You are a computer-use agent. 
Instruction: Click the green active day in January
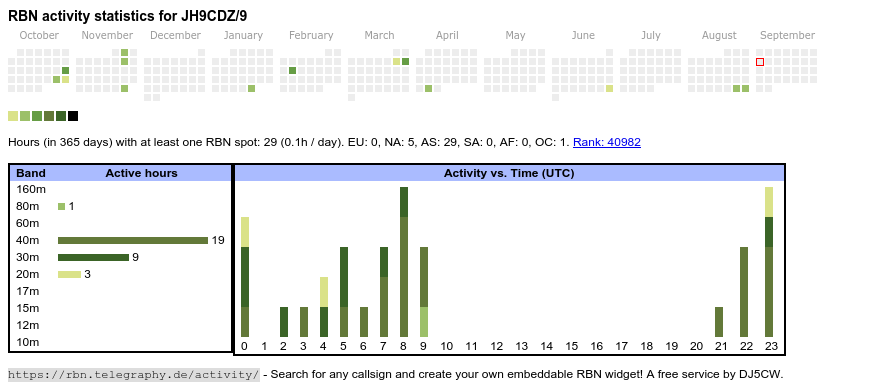[251, 89]
